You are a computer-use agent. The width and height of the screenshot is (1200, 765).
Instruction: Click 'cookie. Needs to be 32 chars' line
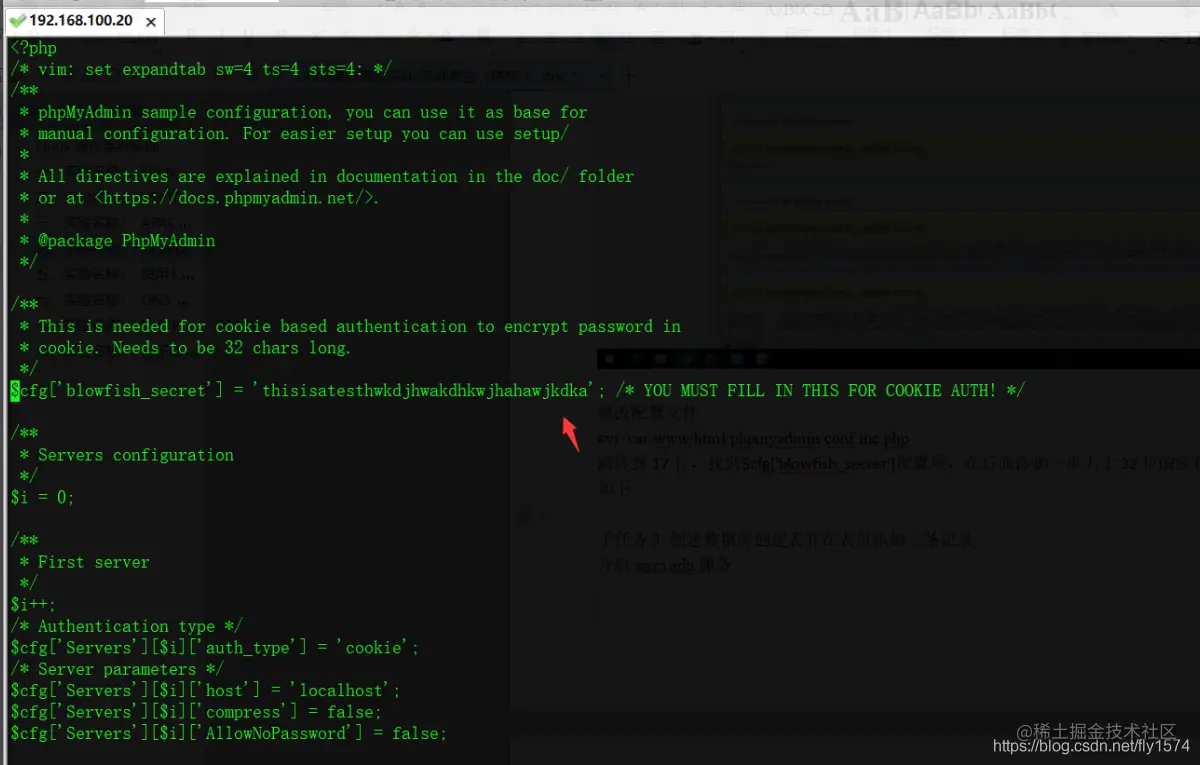(x=185, y=348)
